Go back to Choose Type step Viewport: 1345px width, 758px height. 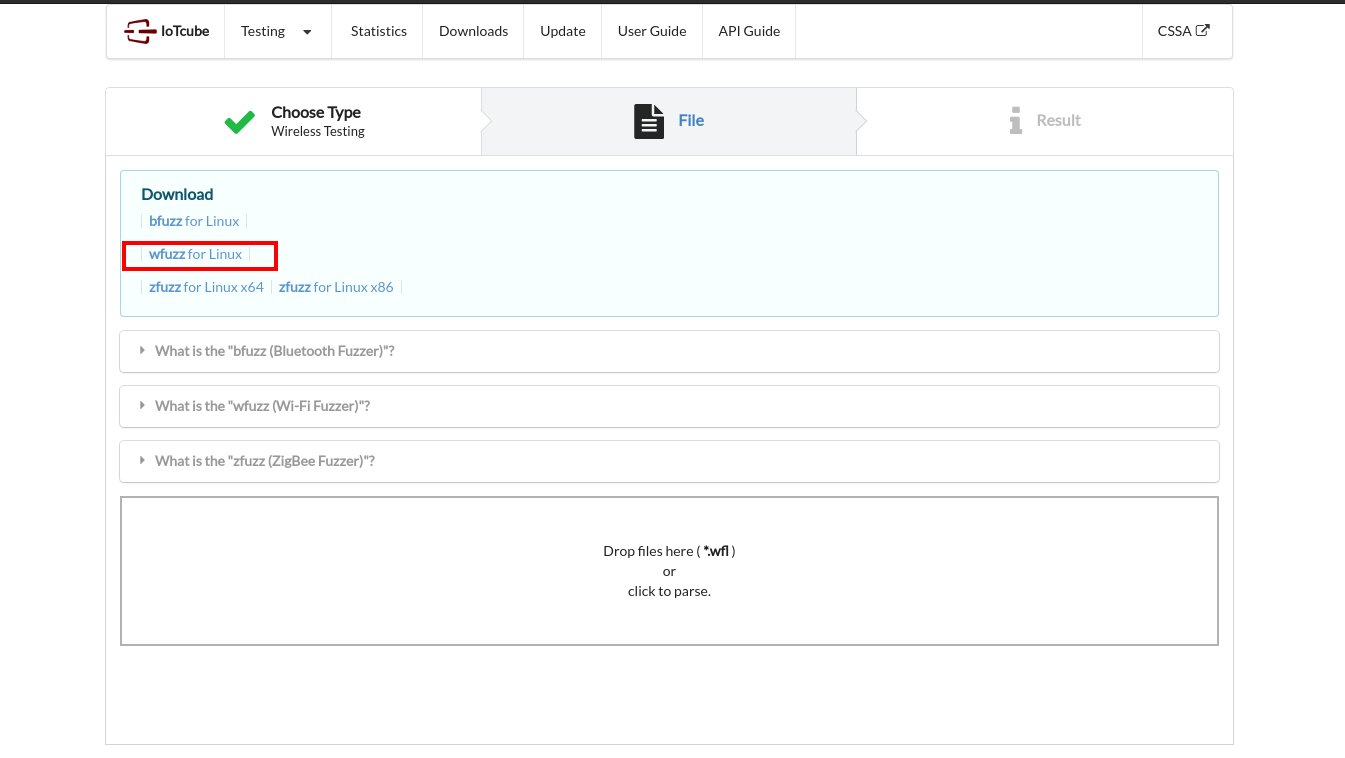click(x=316, y=121)
